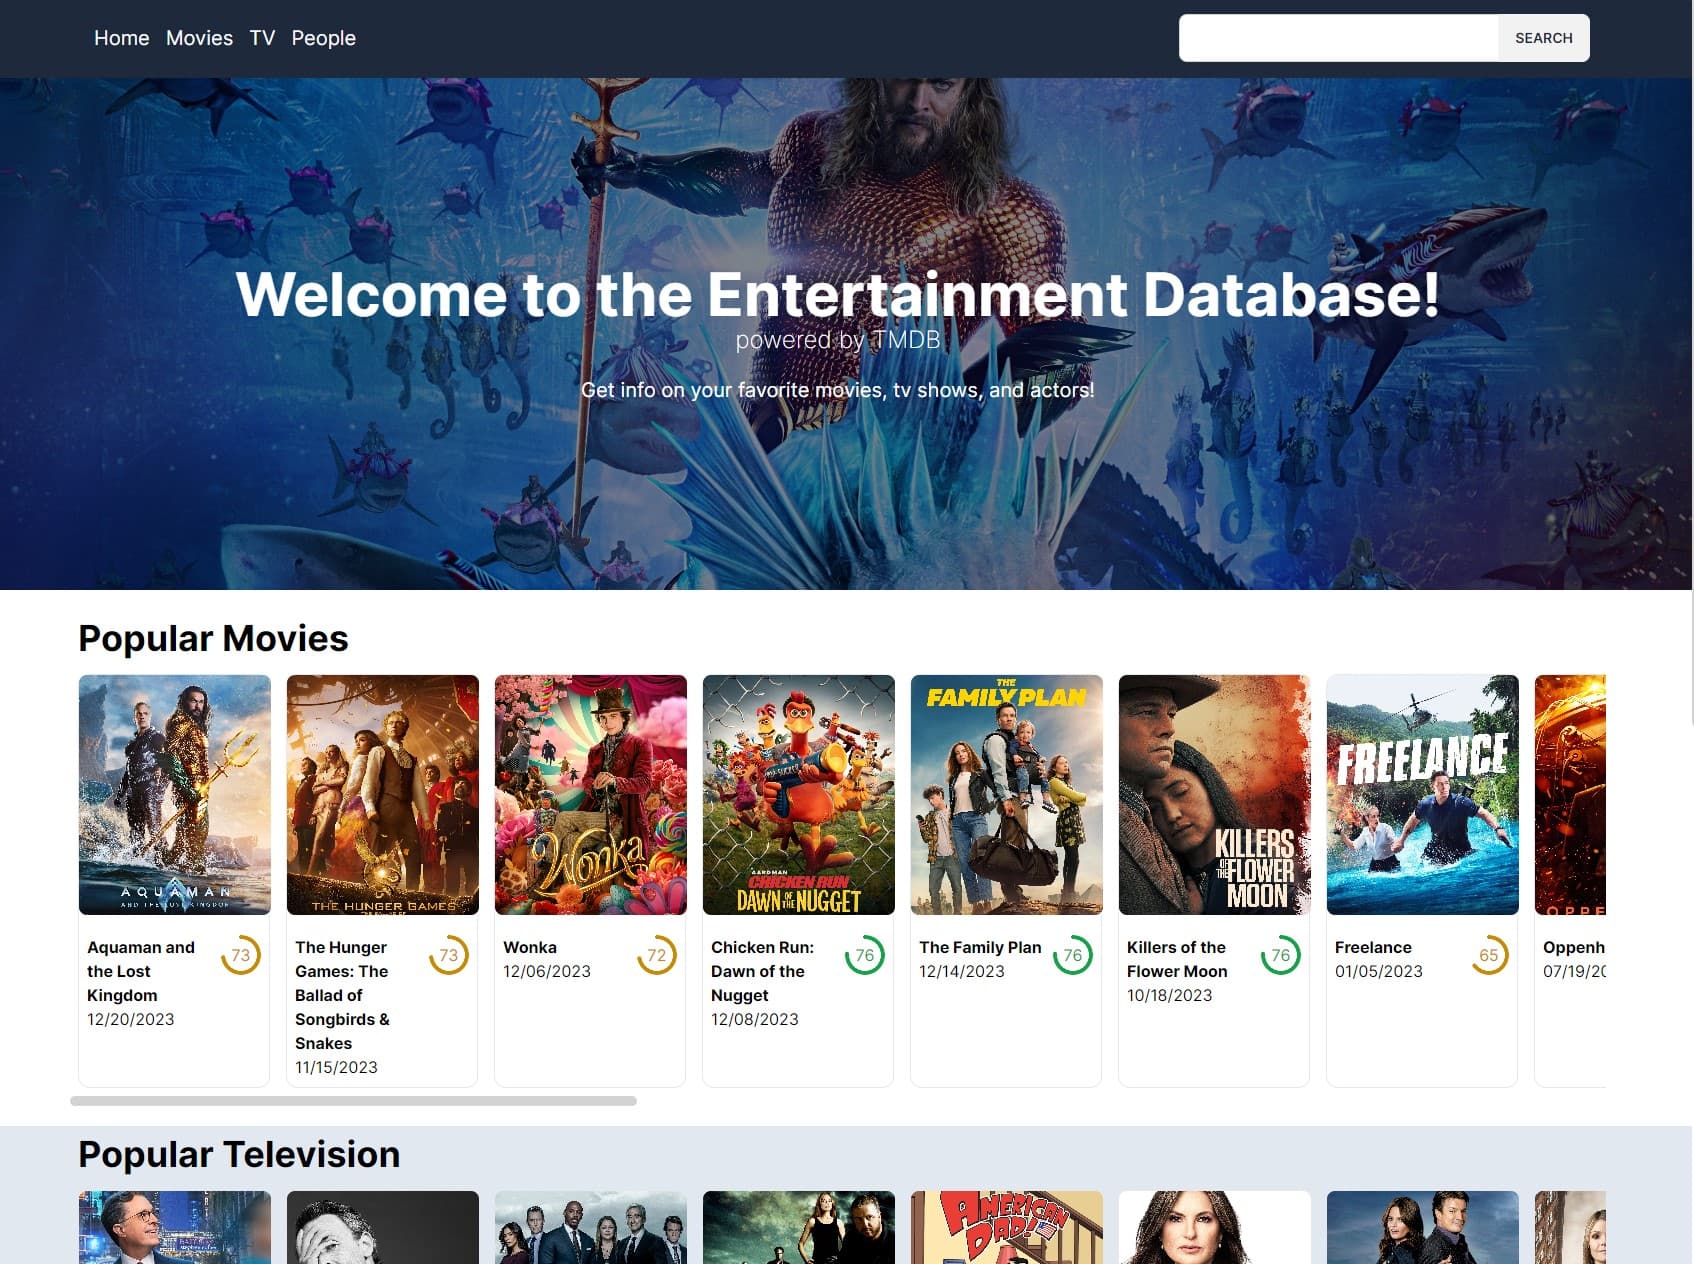The height and width of the screenshot is (1264, 1694).
Task: Open the Killers of the Flower Moon title link
Action: coord(1177,959)
